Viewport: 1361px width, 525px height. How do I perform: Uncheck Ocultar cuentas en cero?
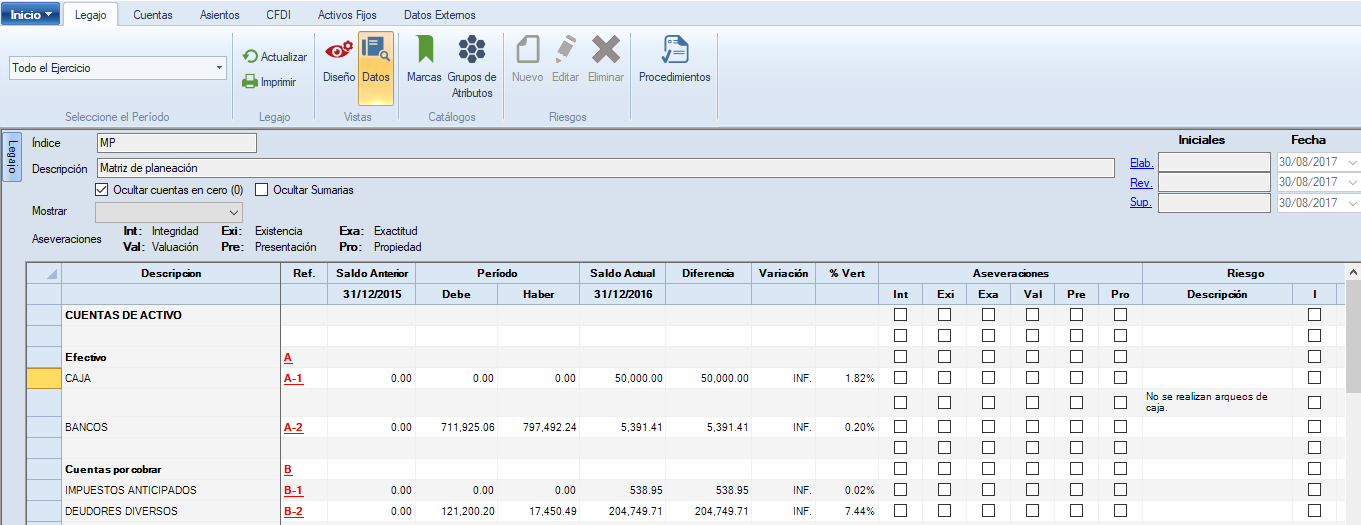click(101, 190)
